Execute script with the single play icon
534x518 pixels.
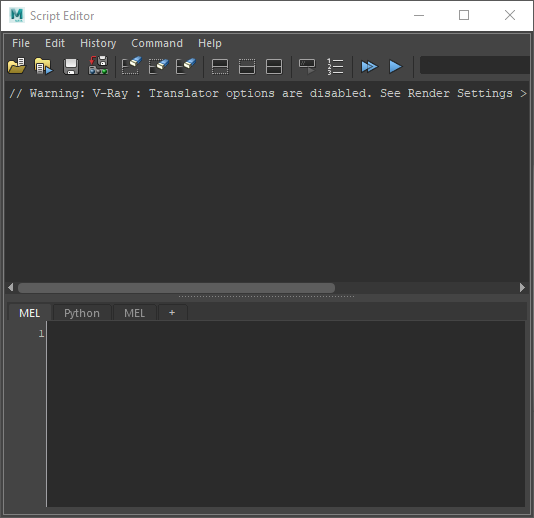[395, 66]
